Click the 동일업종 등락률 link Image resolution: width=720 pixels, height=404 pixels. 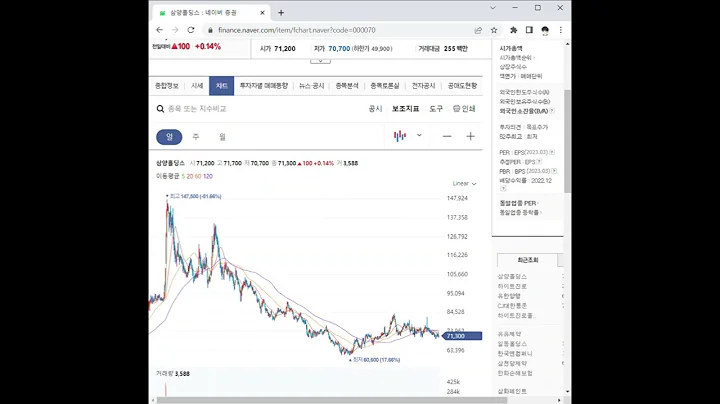[520, 213]
